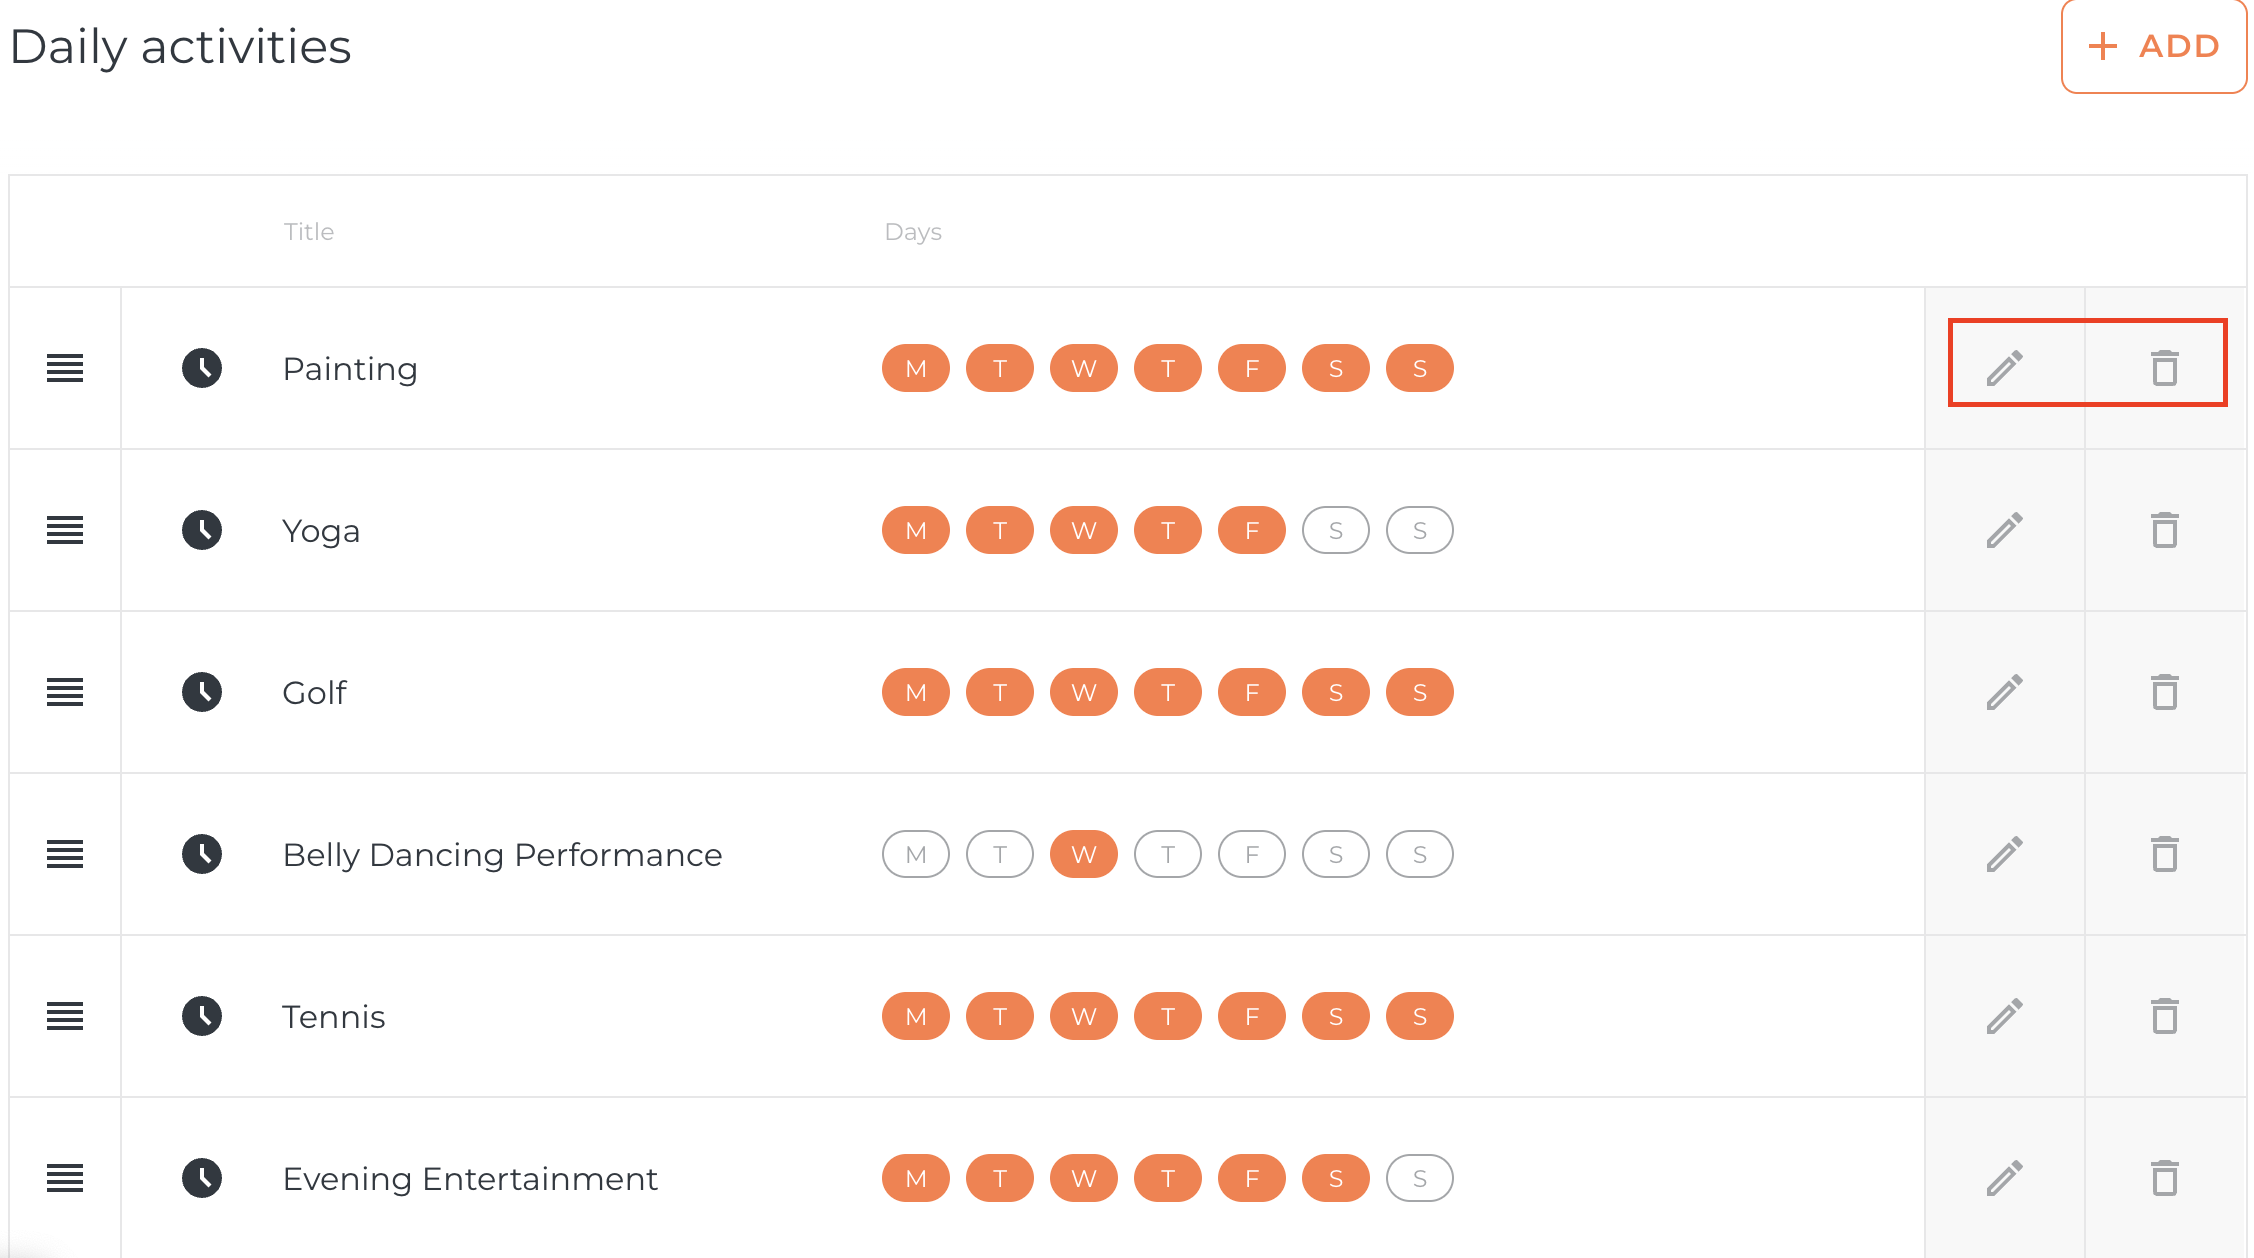Click the clock icon beside Painting
Viewport: 2254px width, 1258px height.
[x=202, y=368]
